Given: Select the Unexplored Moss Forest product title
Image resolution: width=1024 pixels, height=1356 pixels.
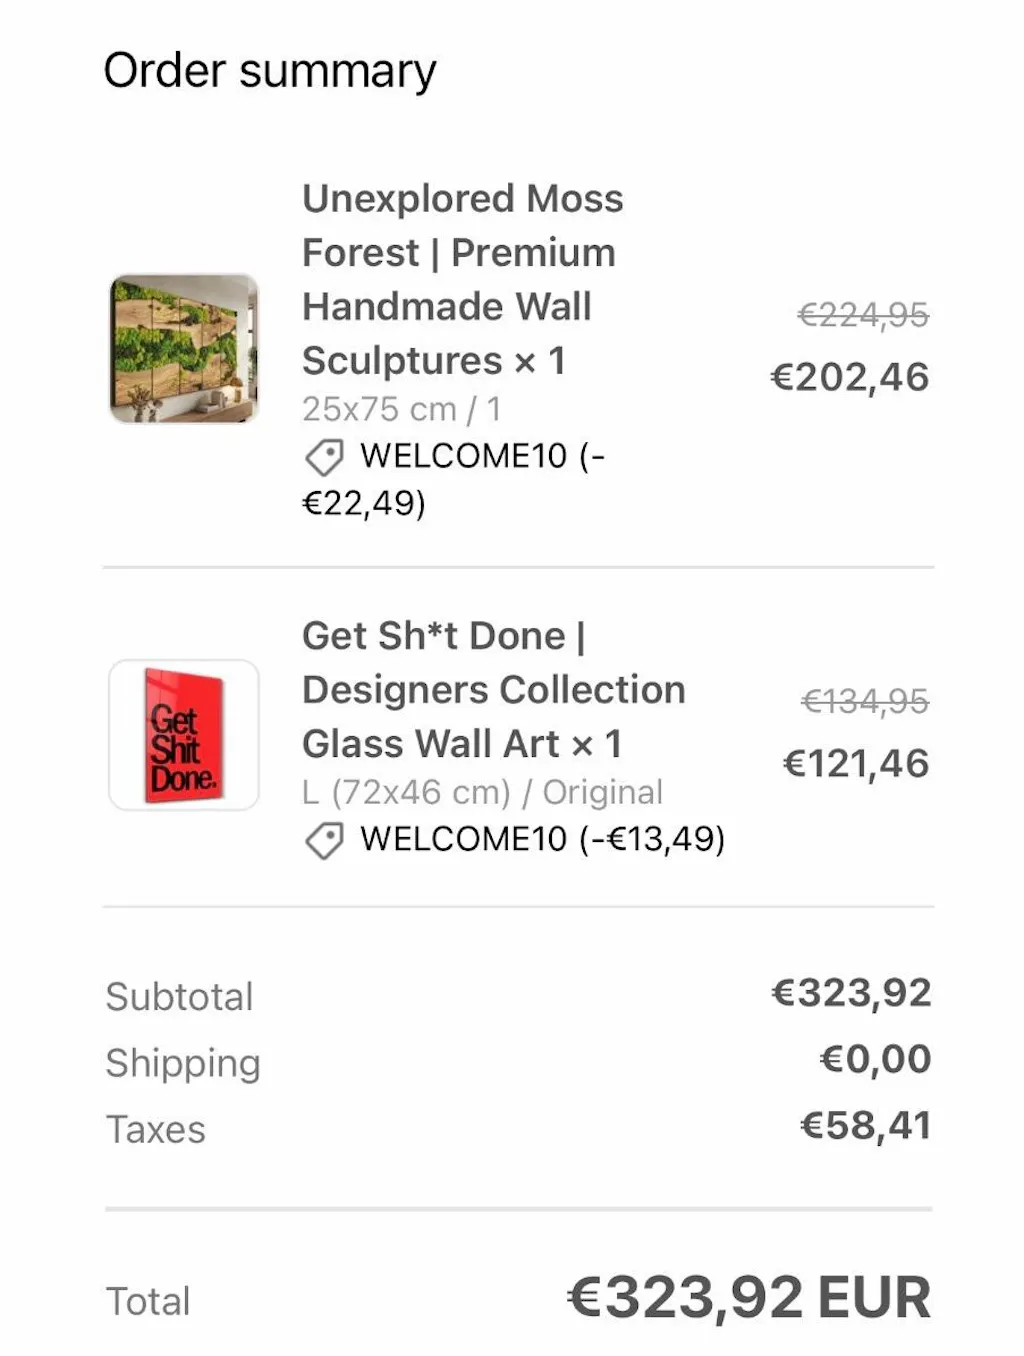Looking at the screenshot, I should [462, 279].
